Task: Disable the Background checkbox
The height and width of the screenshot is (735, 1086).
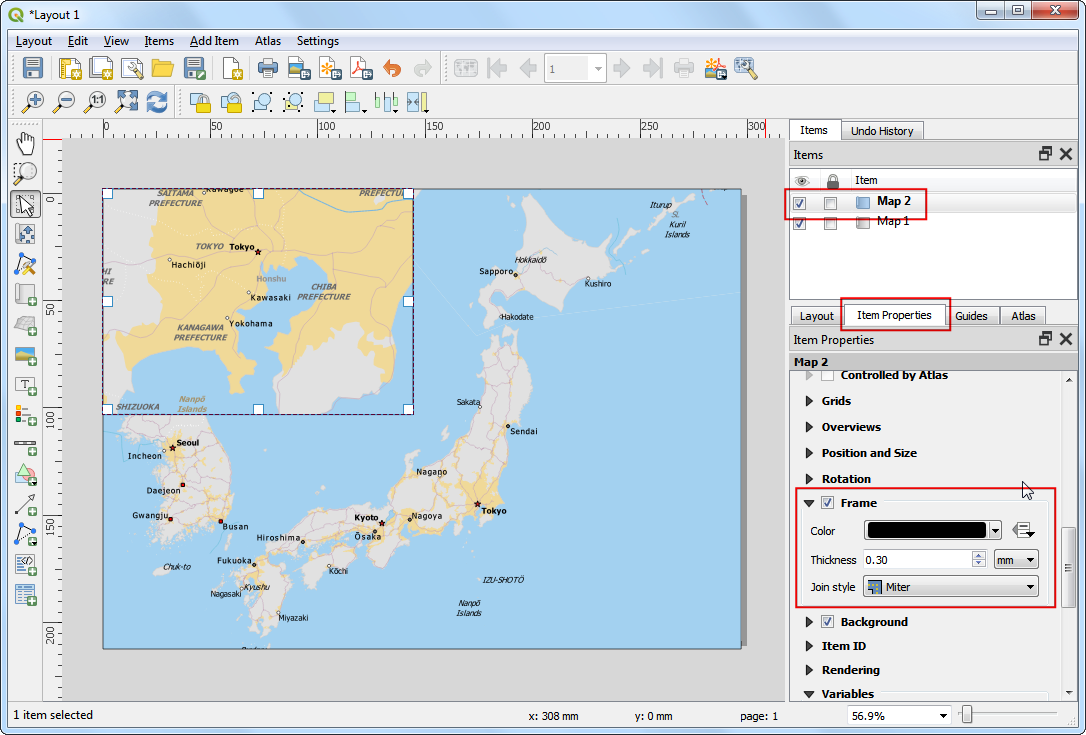Action: (828, 622)
